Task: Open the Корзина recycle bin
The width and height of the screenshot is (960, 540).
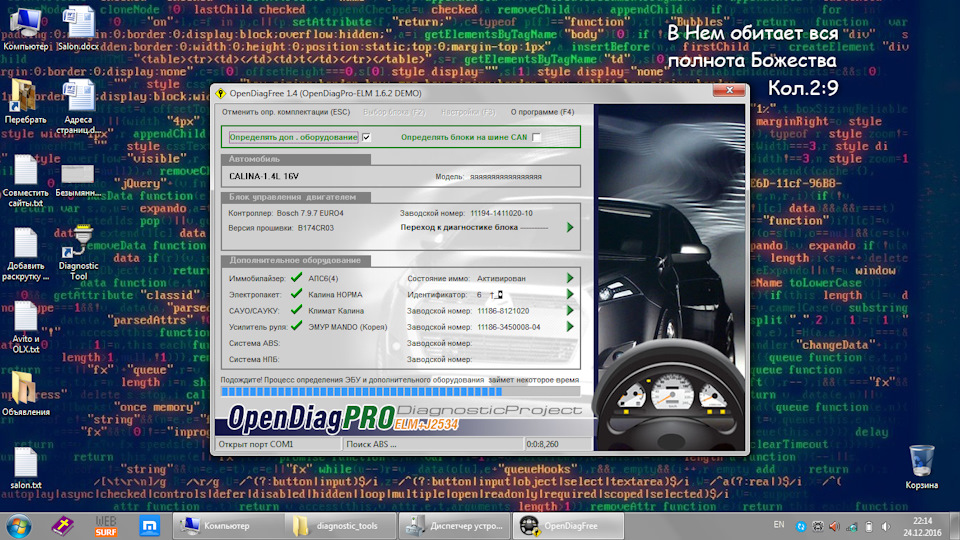Action: [921, 467]
